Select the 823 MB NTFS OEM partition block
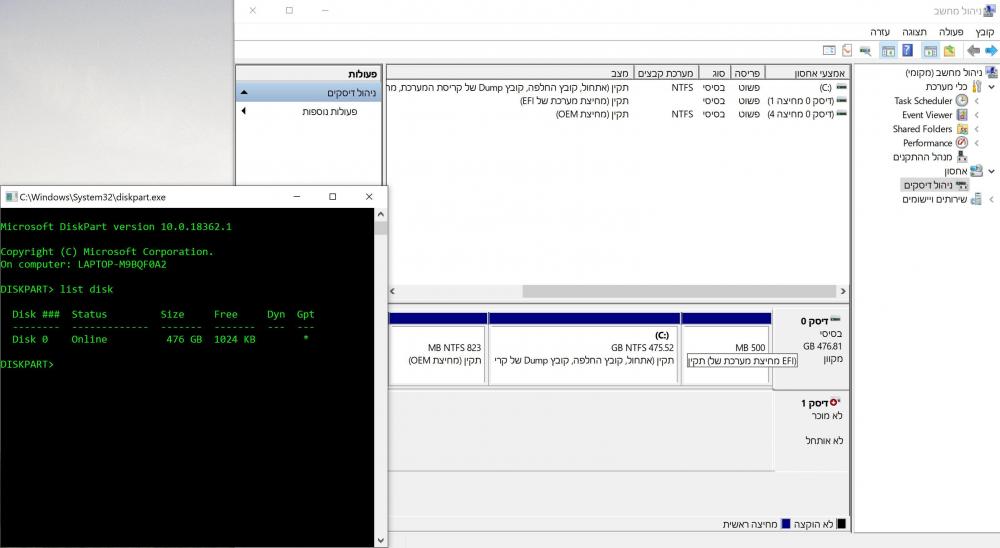1000x548 pixels. (x=438, y=348)
